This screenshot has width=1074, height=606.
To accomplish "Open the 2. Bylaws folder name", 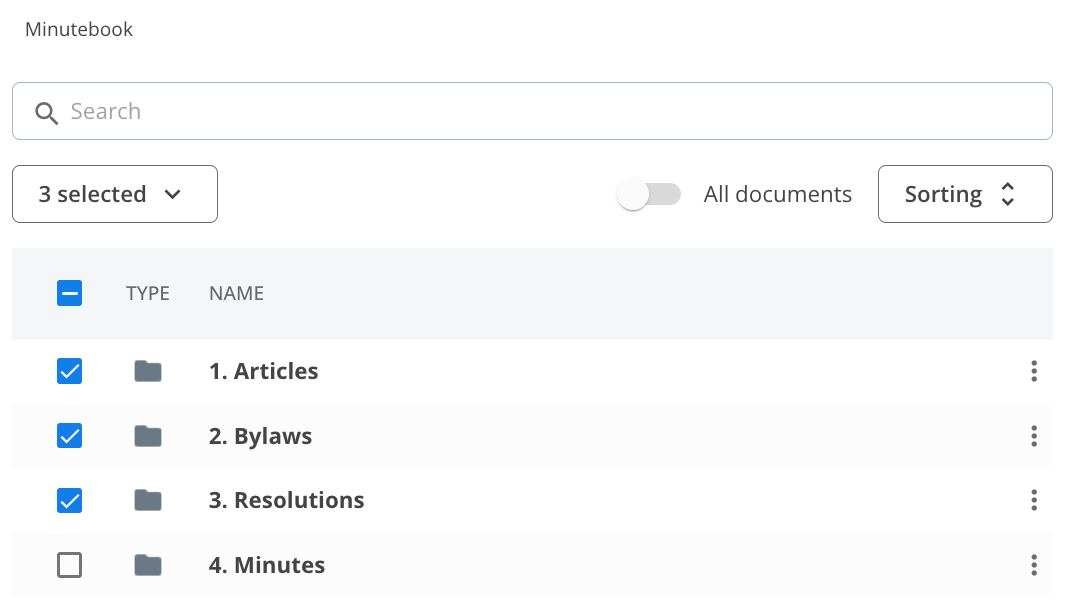I will pyautogui.click(x=260, y=436).
